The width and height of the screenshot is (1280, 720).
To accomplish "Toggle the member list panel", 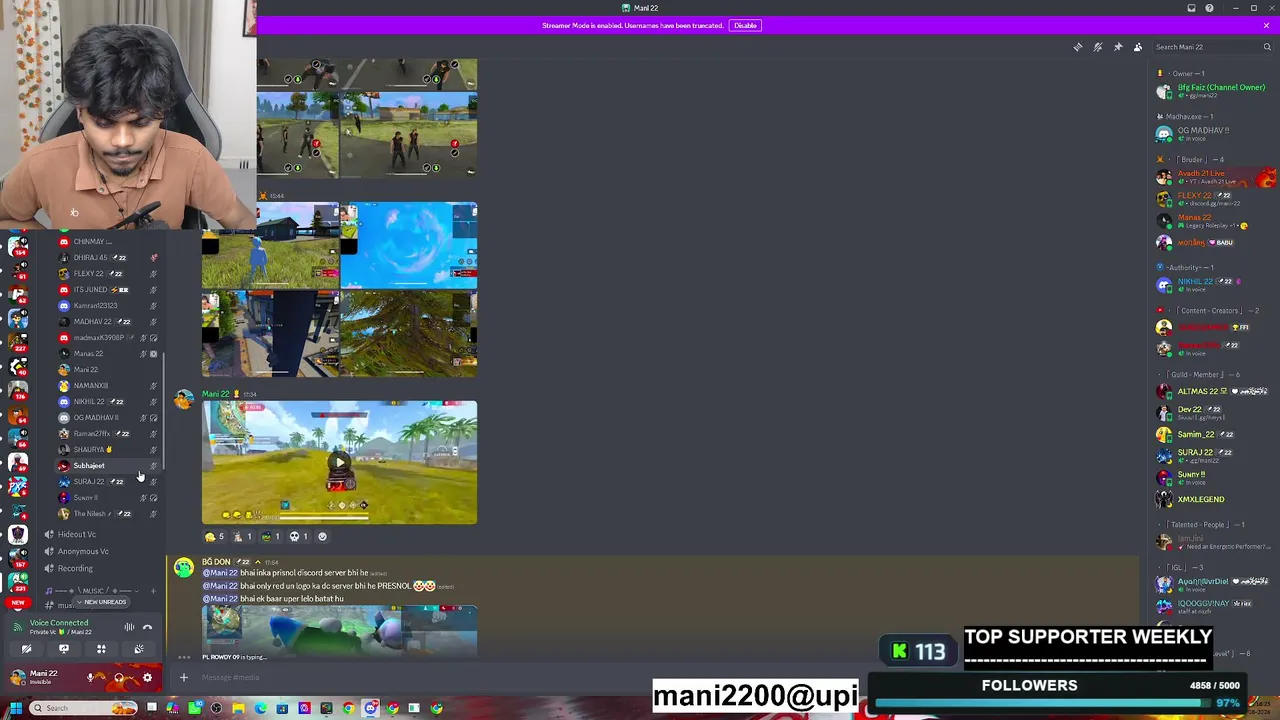I will pyautogui.click(x=1137, y=47).
